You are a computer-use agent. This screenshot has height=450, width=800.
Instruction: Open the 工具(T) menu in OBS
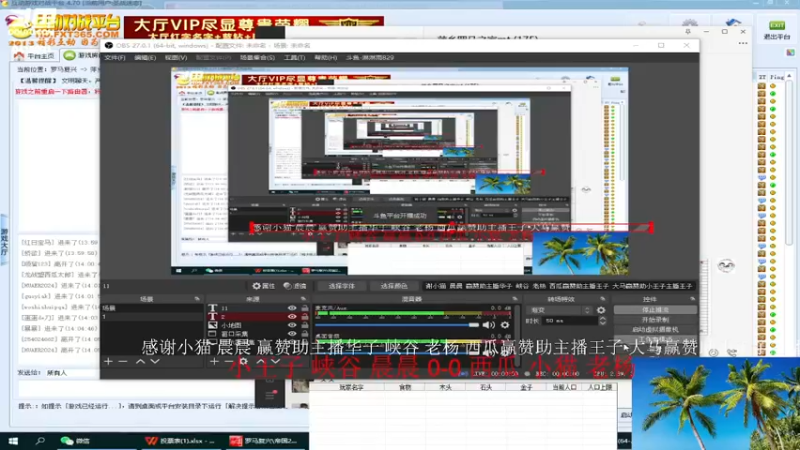pos(294,58)
